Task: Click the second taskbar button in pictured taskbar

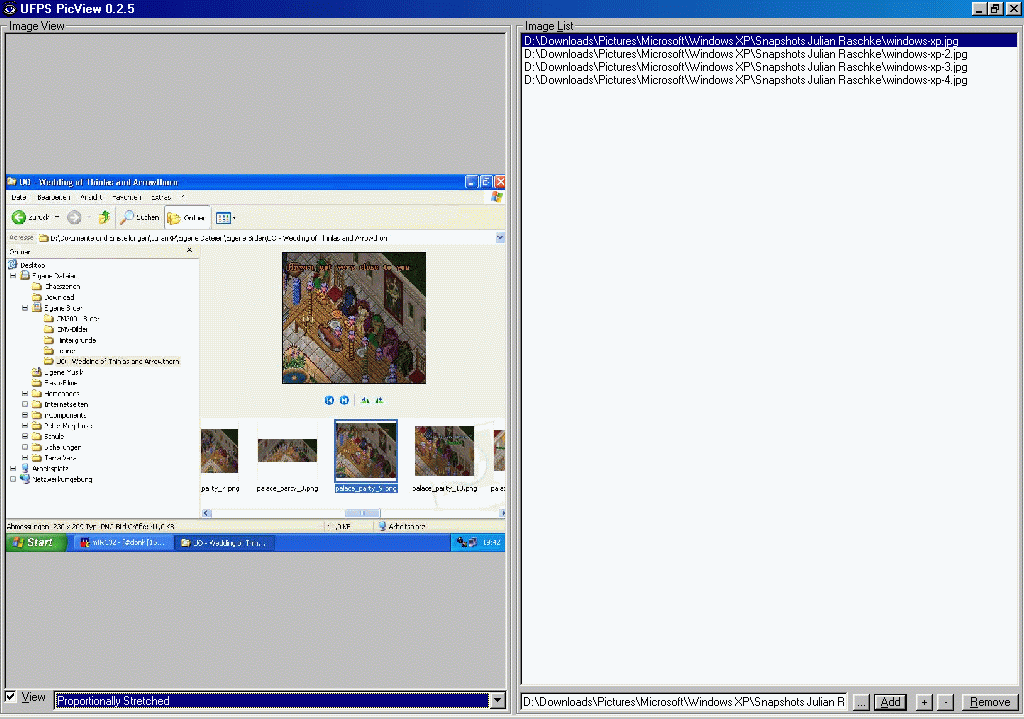Action: point(224,543)
